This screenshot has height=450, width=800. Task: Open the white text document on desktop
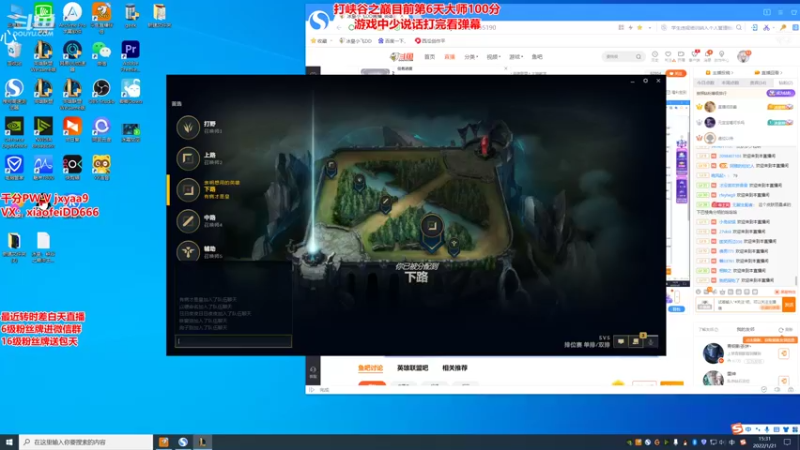pos(43,247)
